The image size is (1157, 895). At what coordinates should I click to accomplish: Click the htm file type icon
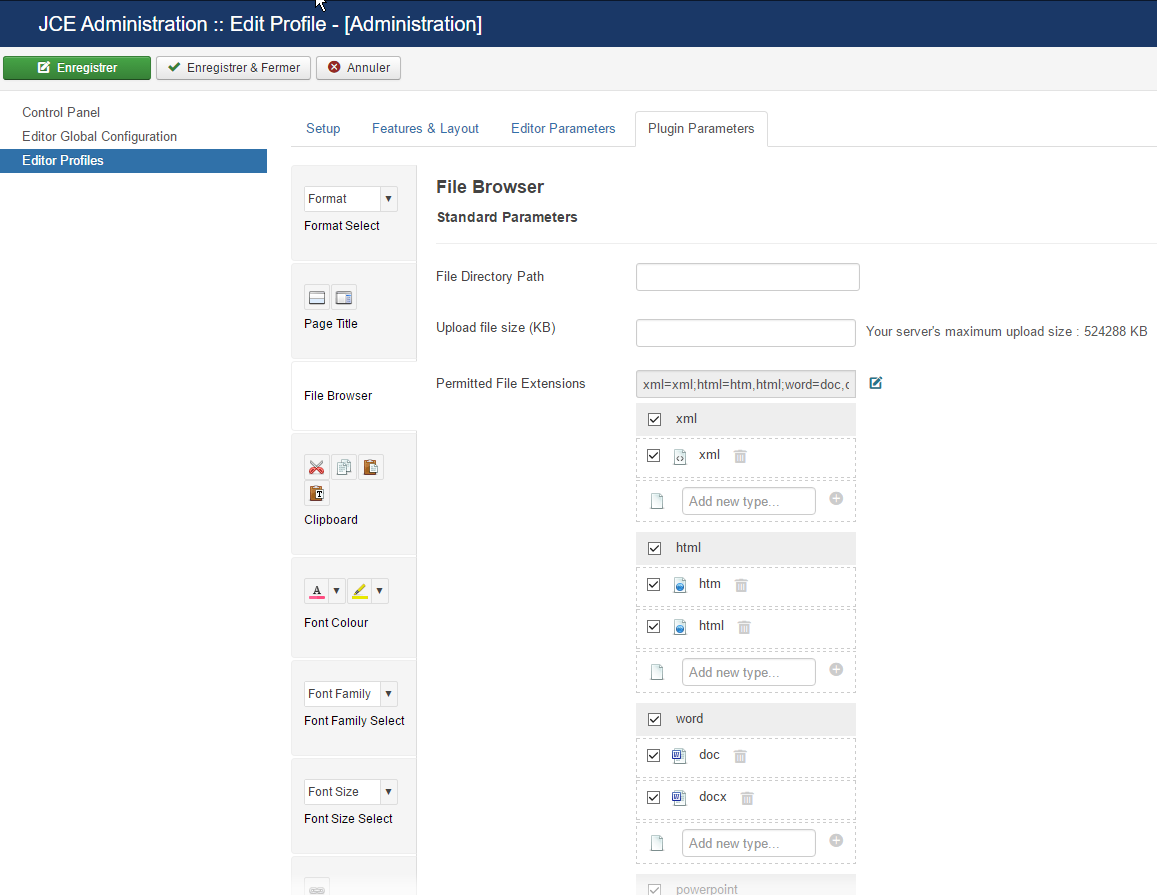[x=680, y=585]
